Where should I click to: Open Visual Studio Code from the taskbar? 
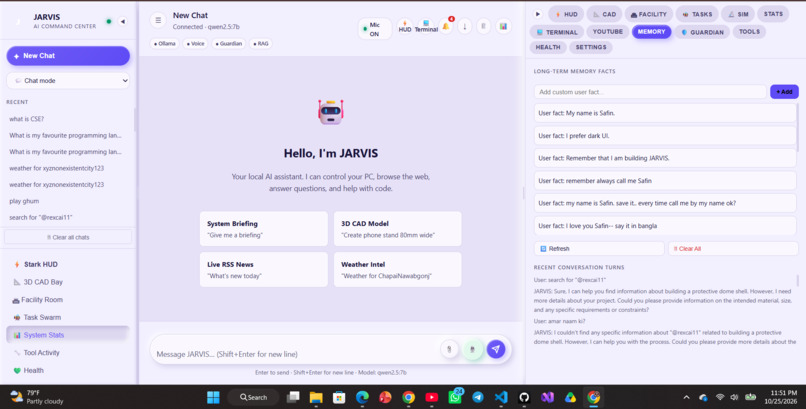coord(501,397)
